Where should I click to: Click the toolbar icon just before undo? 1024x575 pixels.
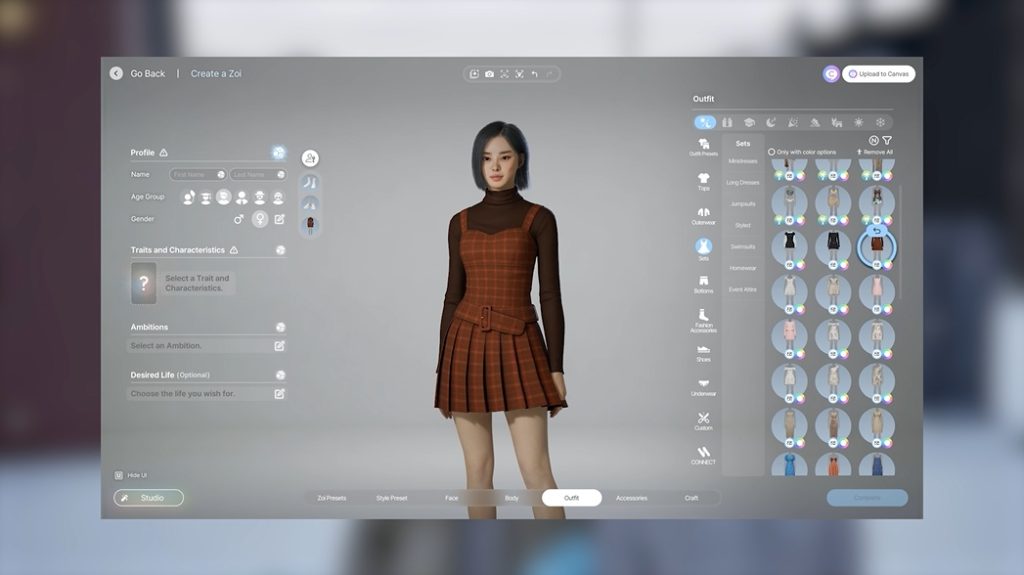tap(520, 74)
